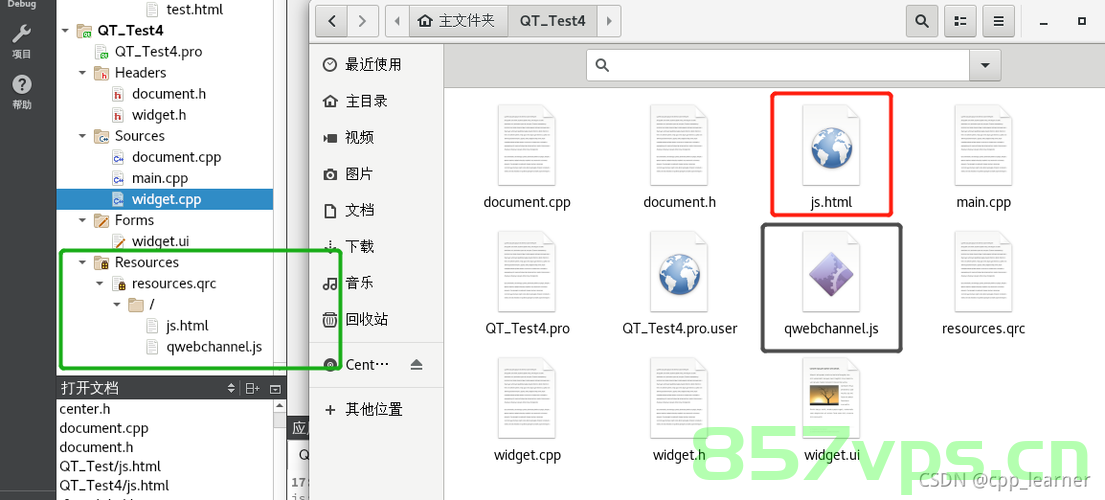Open widget.ui in Forms

pyautogui.click(x=160, y=242)
